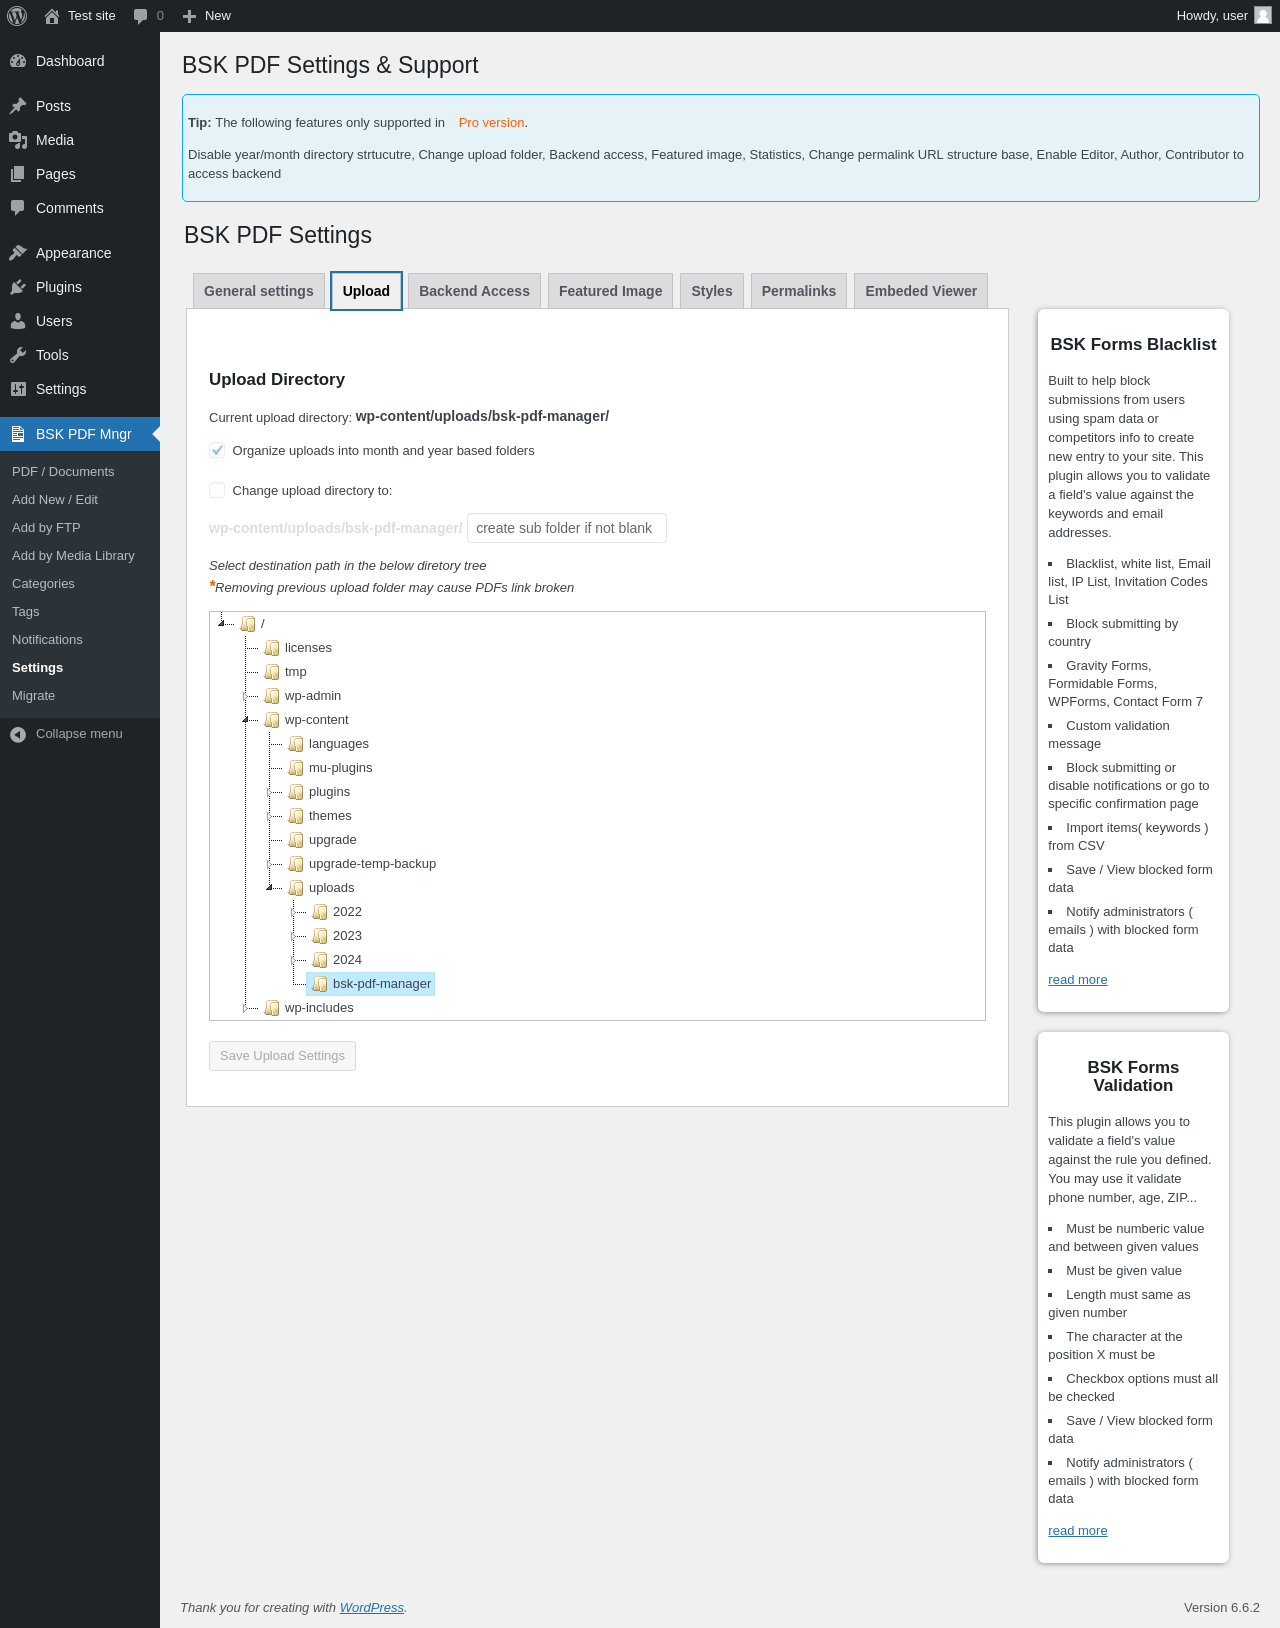Viewport: 1280px width, 1628px height.
Task: Open the Pages icon in the sidebar
Action: click(x=18, y=174)
